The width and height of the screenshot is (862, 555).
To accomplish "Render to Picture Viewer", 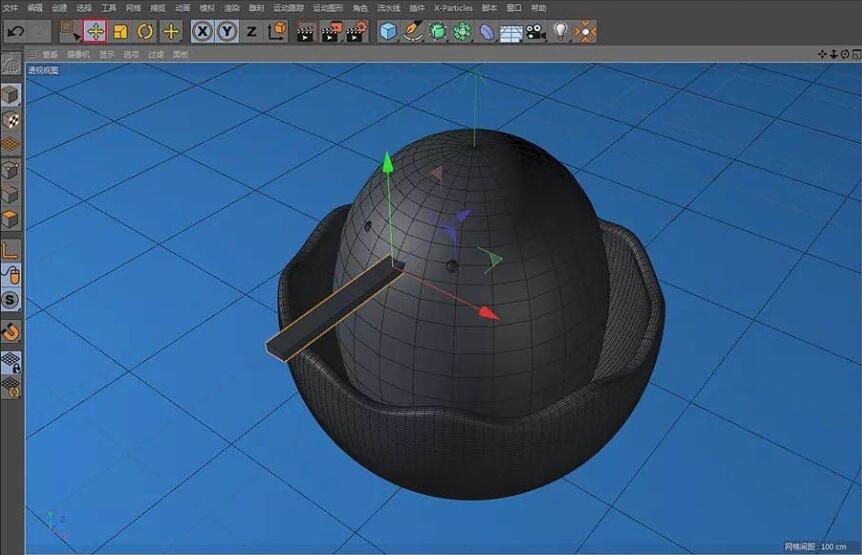I will 331,32.
